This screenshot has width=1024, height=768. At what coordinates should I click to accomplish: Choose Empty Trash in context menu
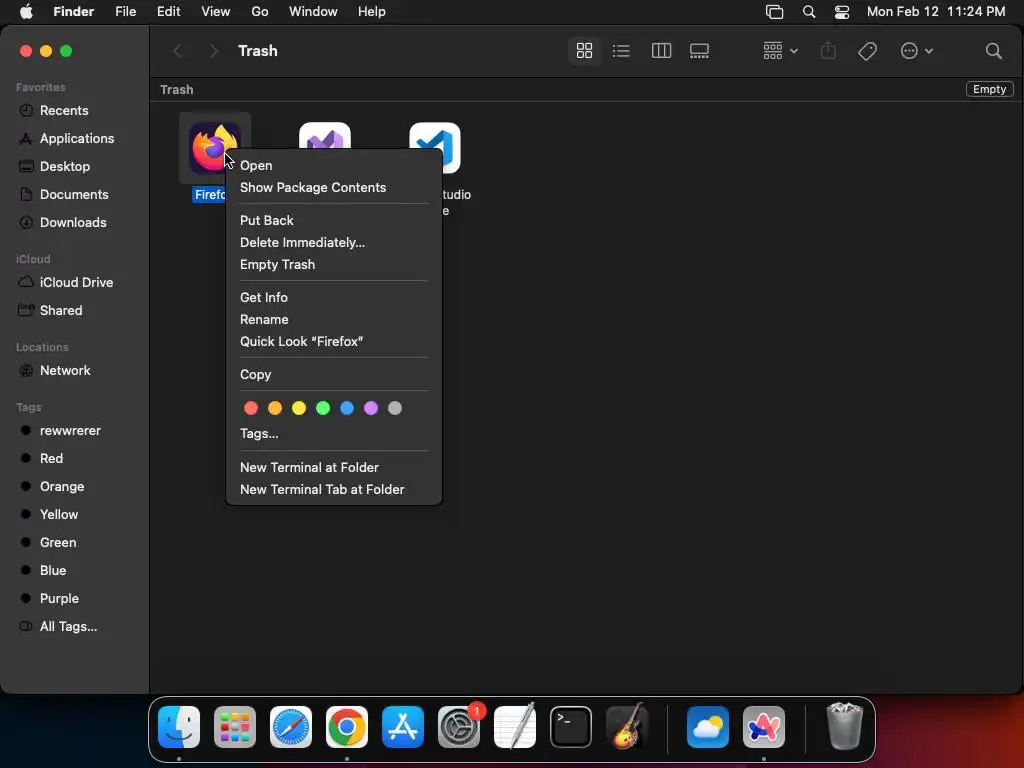334,264
